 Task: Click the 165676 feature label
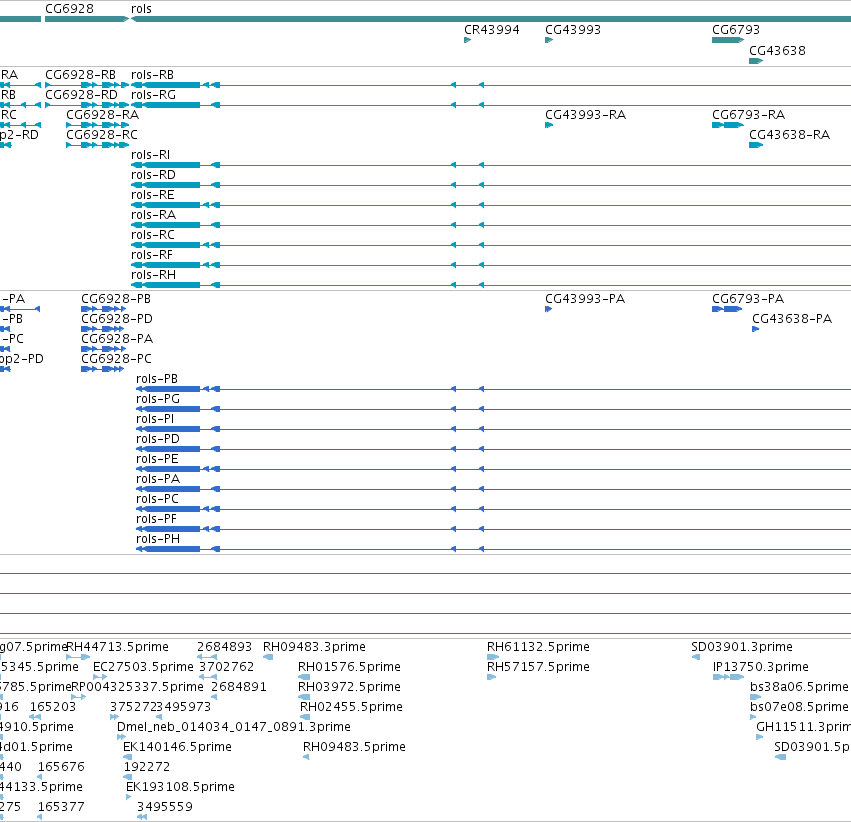pos(61,768)
